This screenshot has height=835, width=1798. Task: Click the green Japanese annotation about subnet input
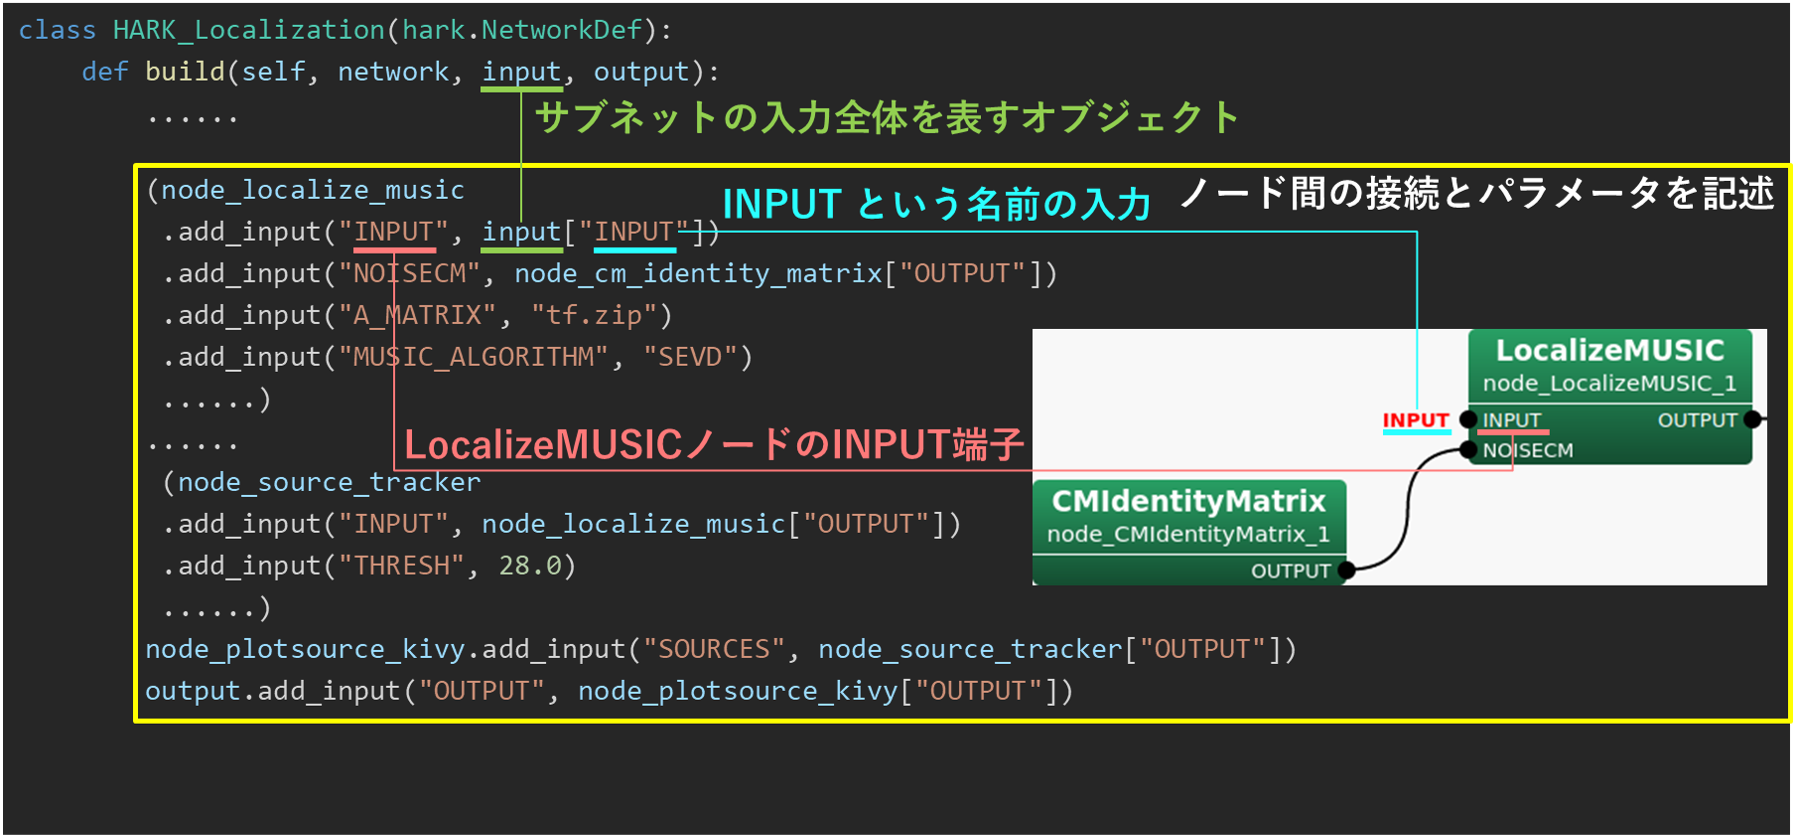click(887, 118)
